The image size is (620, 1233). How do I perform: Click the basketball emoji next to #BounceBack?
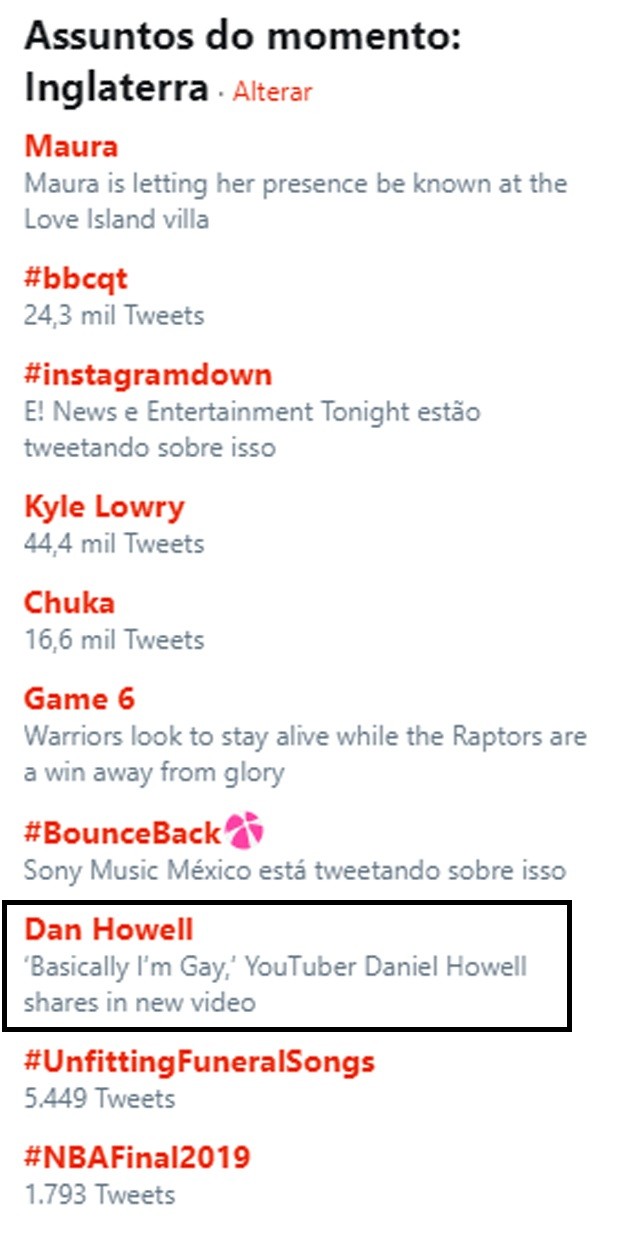(243, 832)
